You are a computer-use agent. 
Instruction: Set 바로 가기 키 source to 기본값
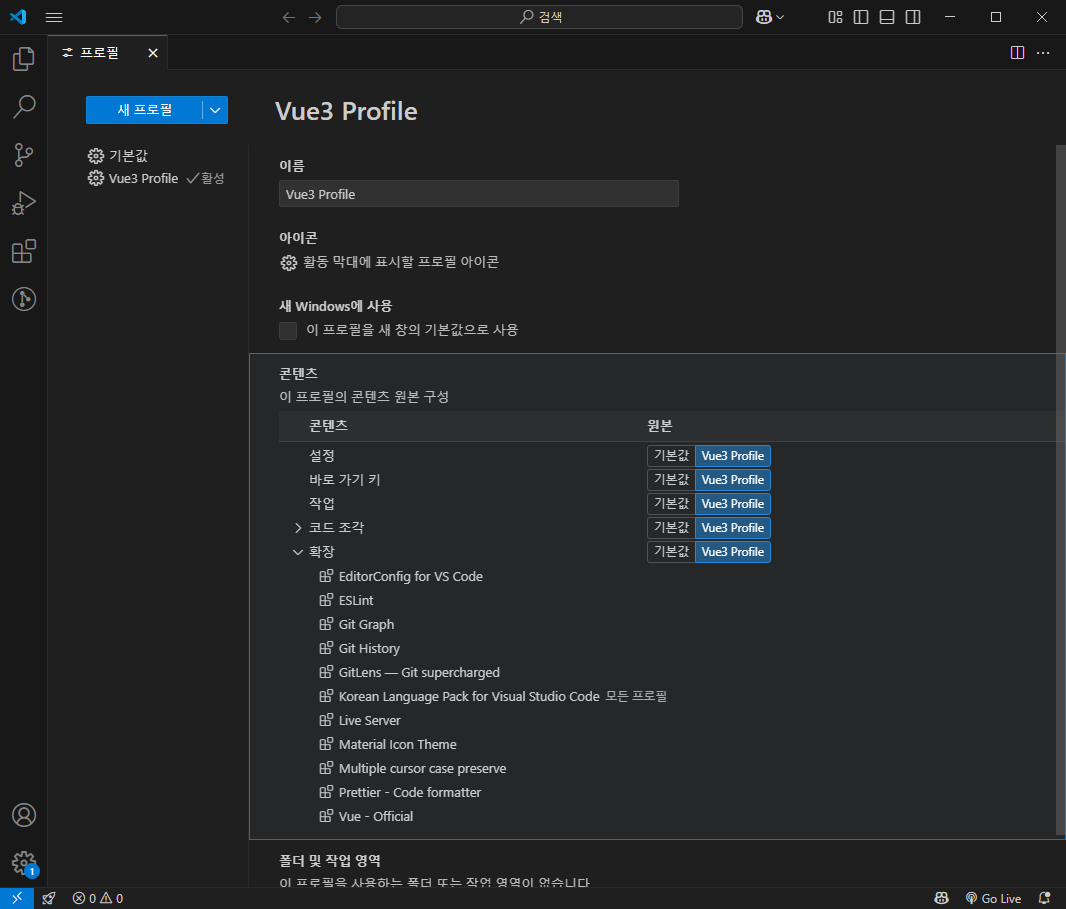tap(671, 479)
